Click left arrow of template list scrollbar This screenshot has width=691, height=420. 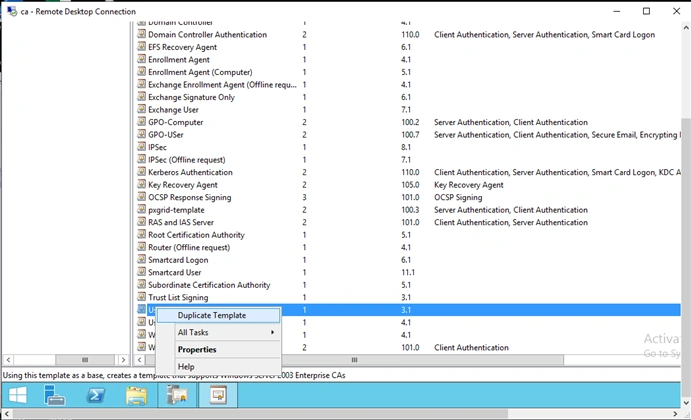(140, 360)
